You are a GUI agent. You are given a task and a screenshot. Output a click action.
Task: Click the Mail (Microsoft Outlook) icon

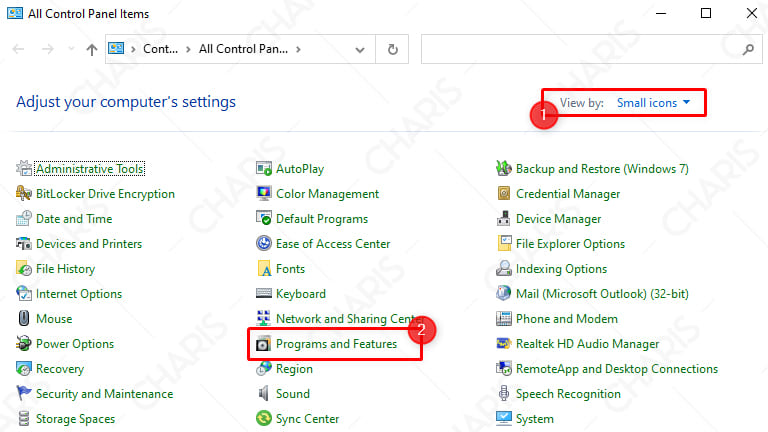pos(504,293)
